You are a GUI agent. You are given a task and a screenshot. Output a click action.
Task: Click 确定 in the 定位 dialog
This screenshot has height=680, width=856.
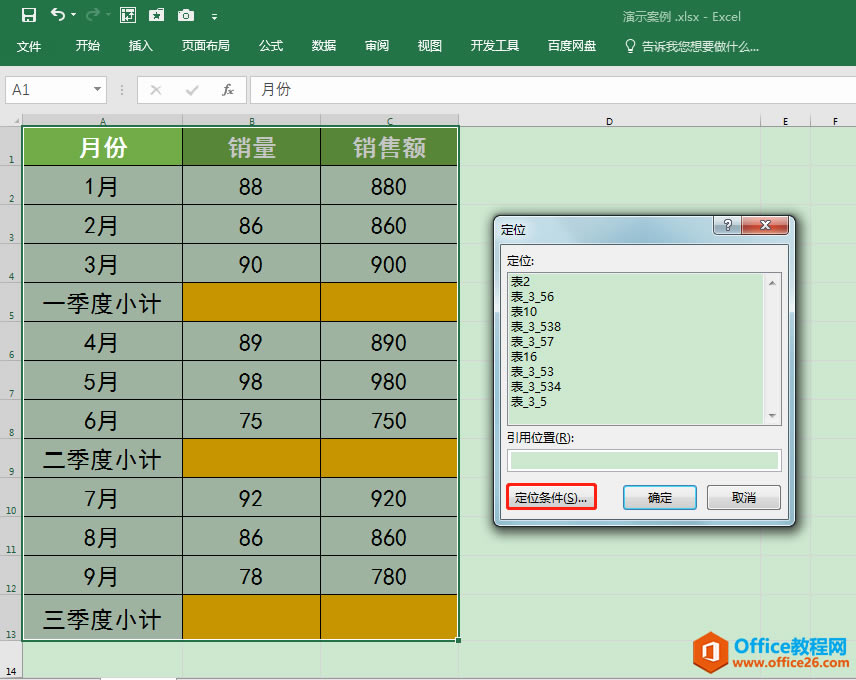[x=659, y=497]
